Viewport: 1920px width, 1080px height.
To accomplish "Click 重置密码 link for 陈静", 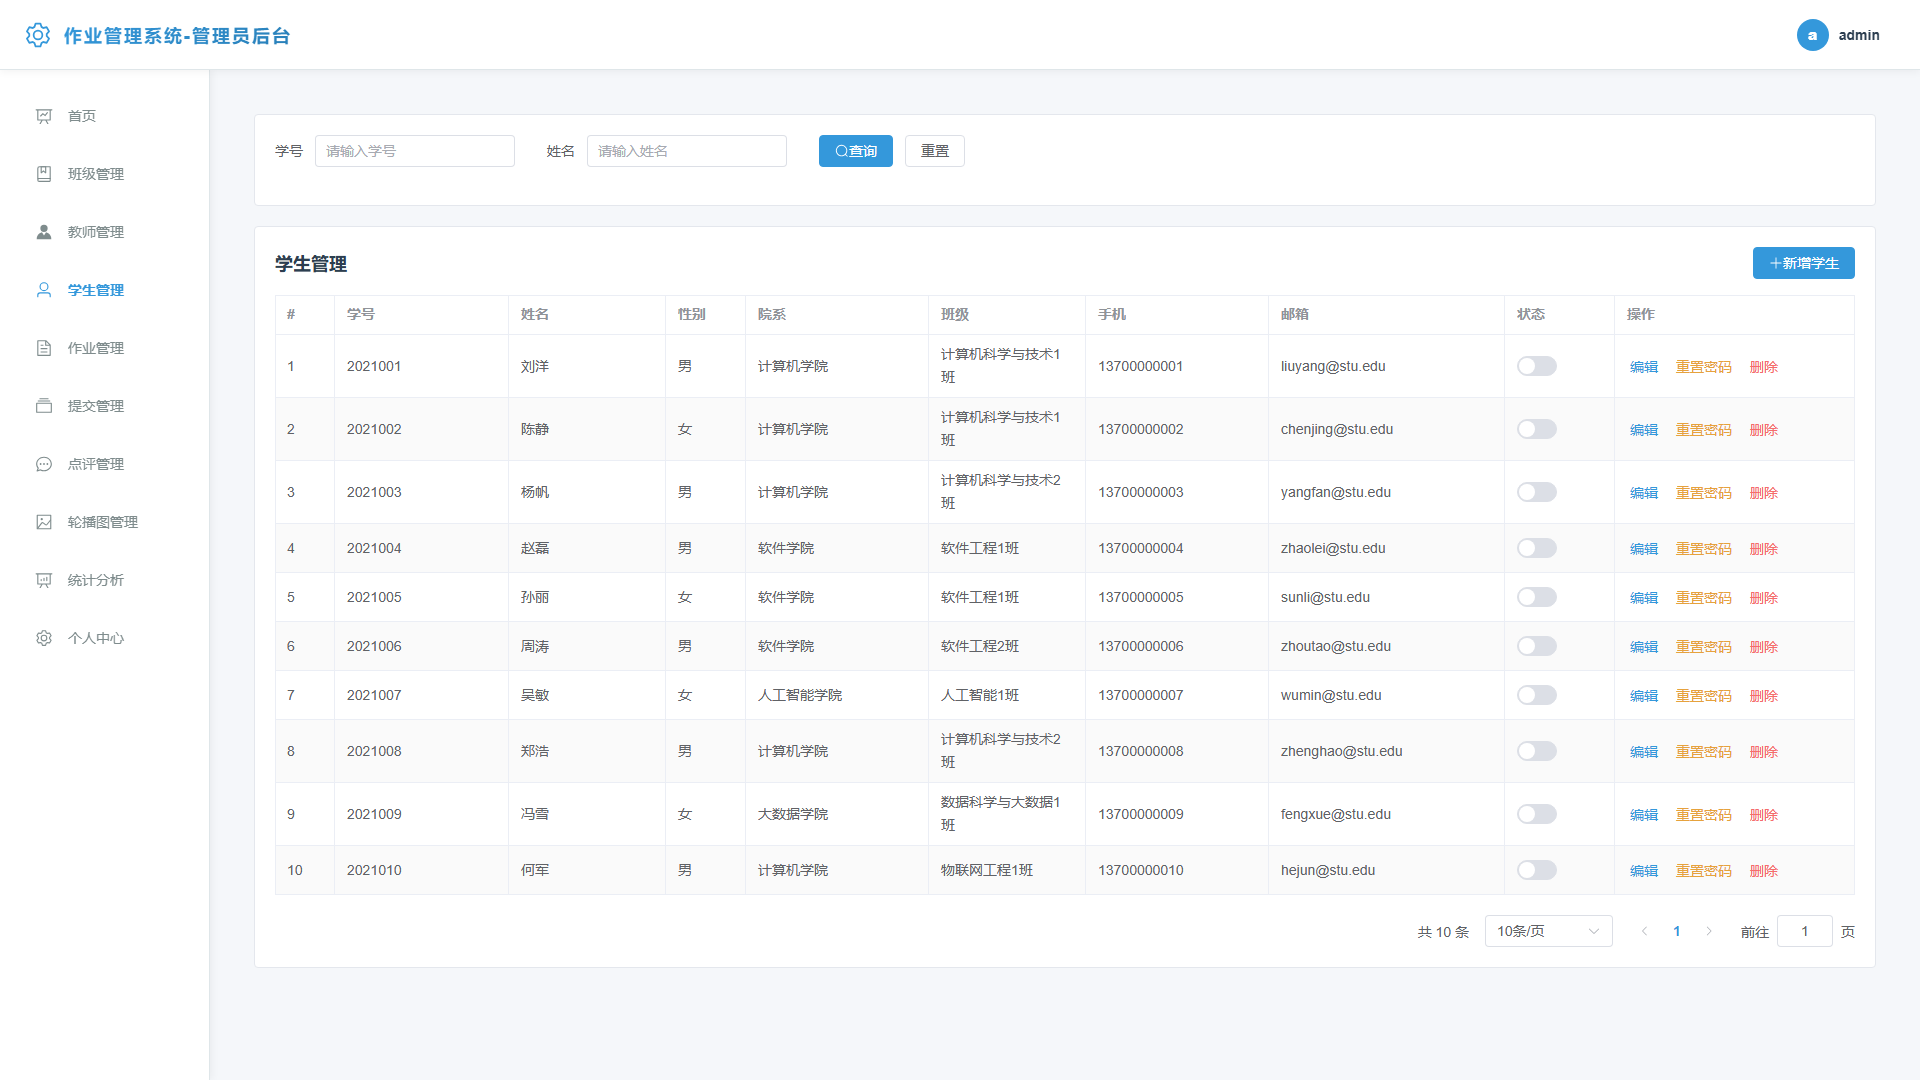I will point(1703,430).
